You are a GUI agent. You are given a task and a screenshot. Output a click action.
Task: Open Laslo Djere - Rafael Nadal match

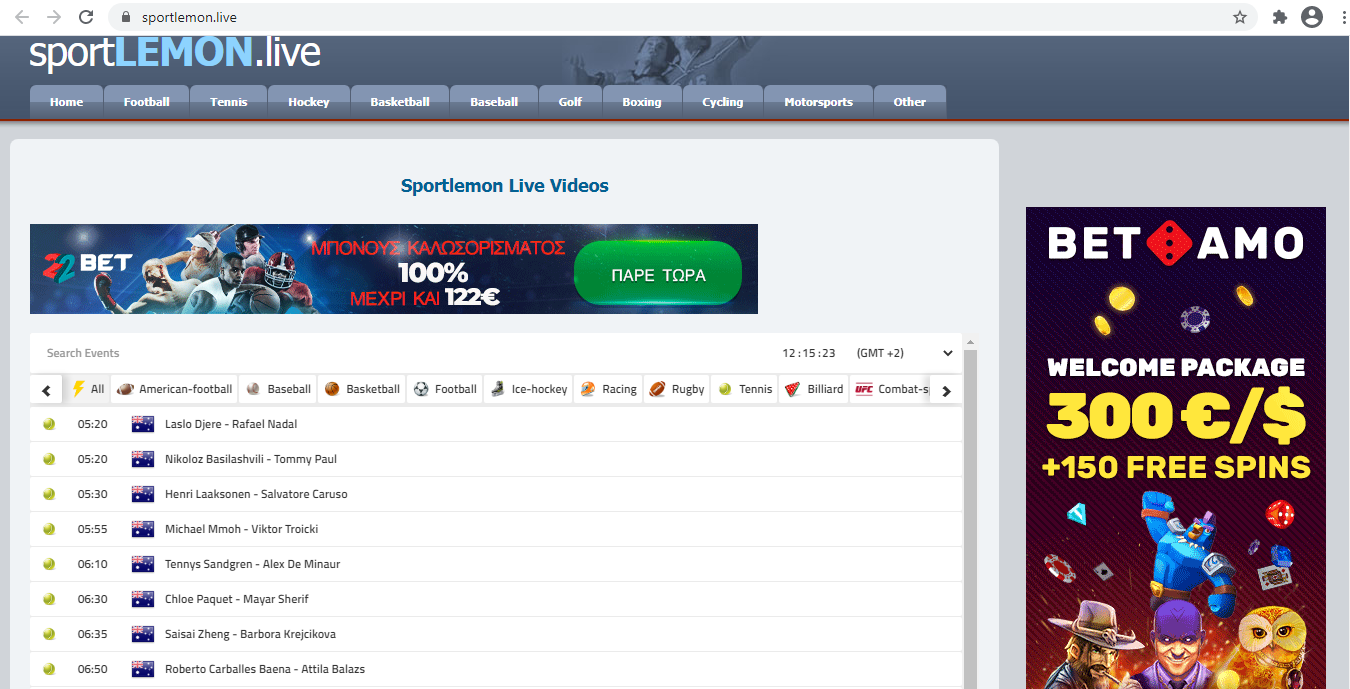pos(231,424)
